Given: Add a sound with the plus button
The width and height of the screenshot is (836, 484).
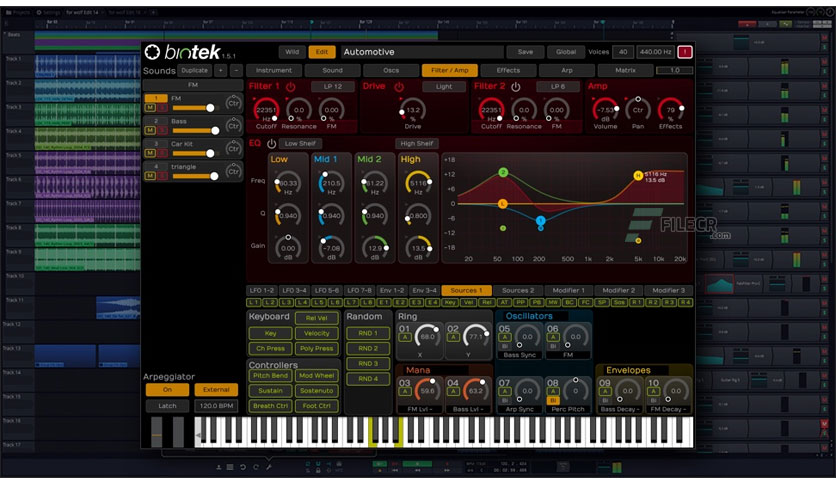Looking at the screenshot, I should [220, 70].
